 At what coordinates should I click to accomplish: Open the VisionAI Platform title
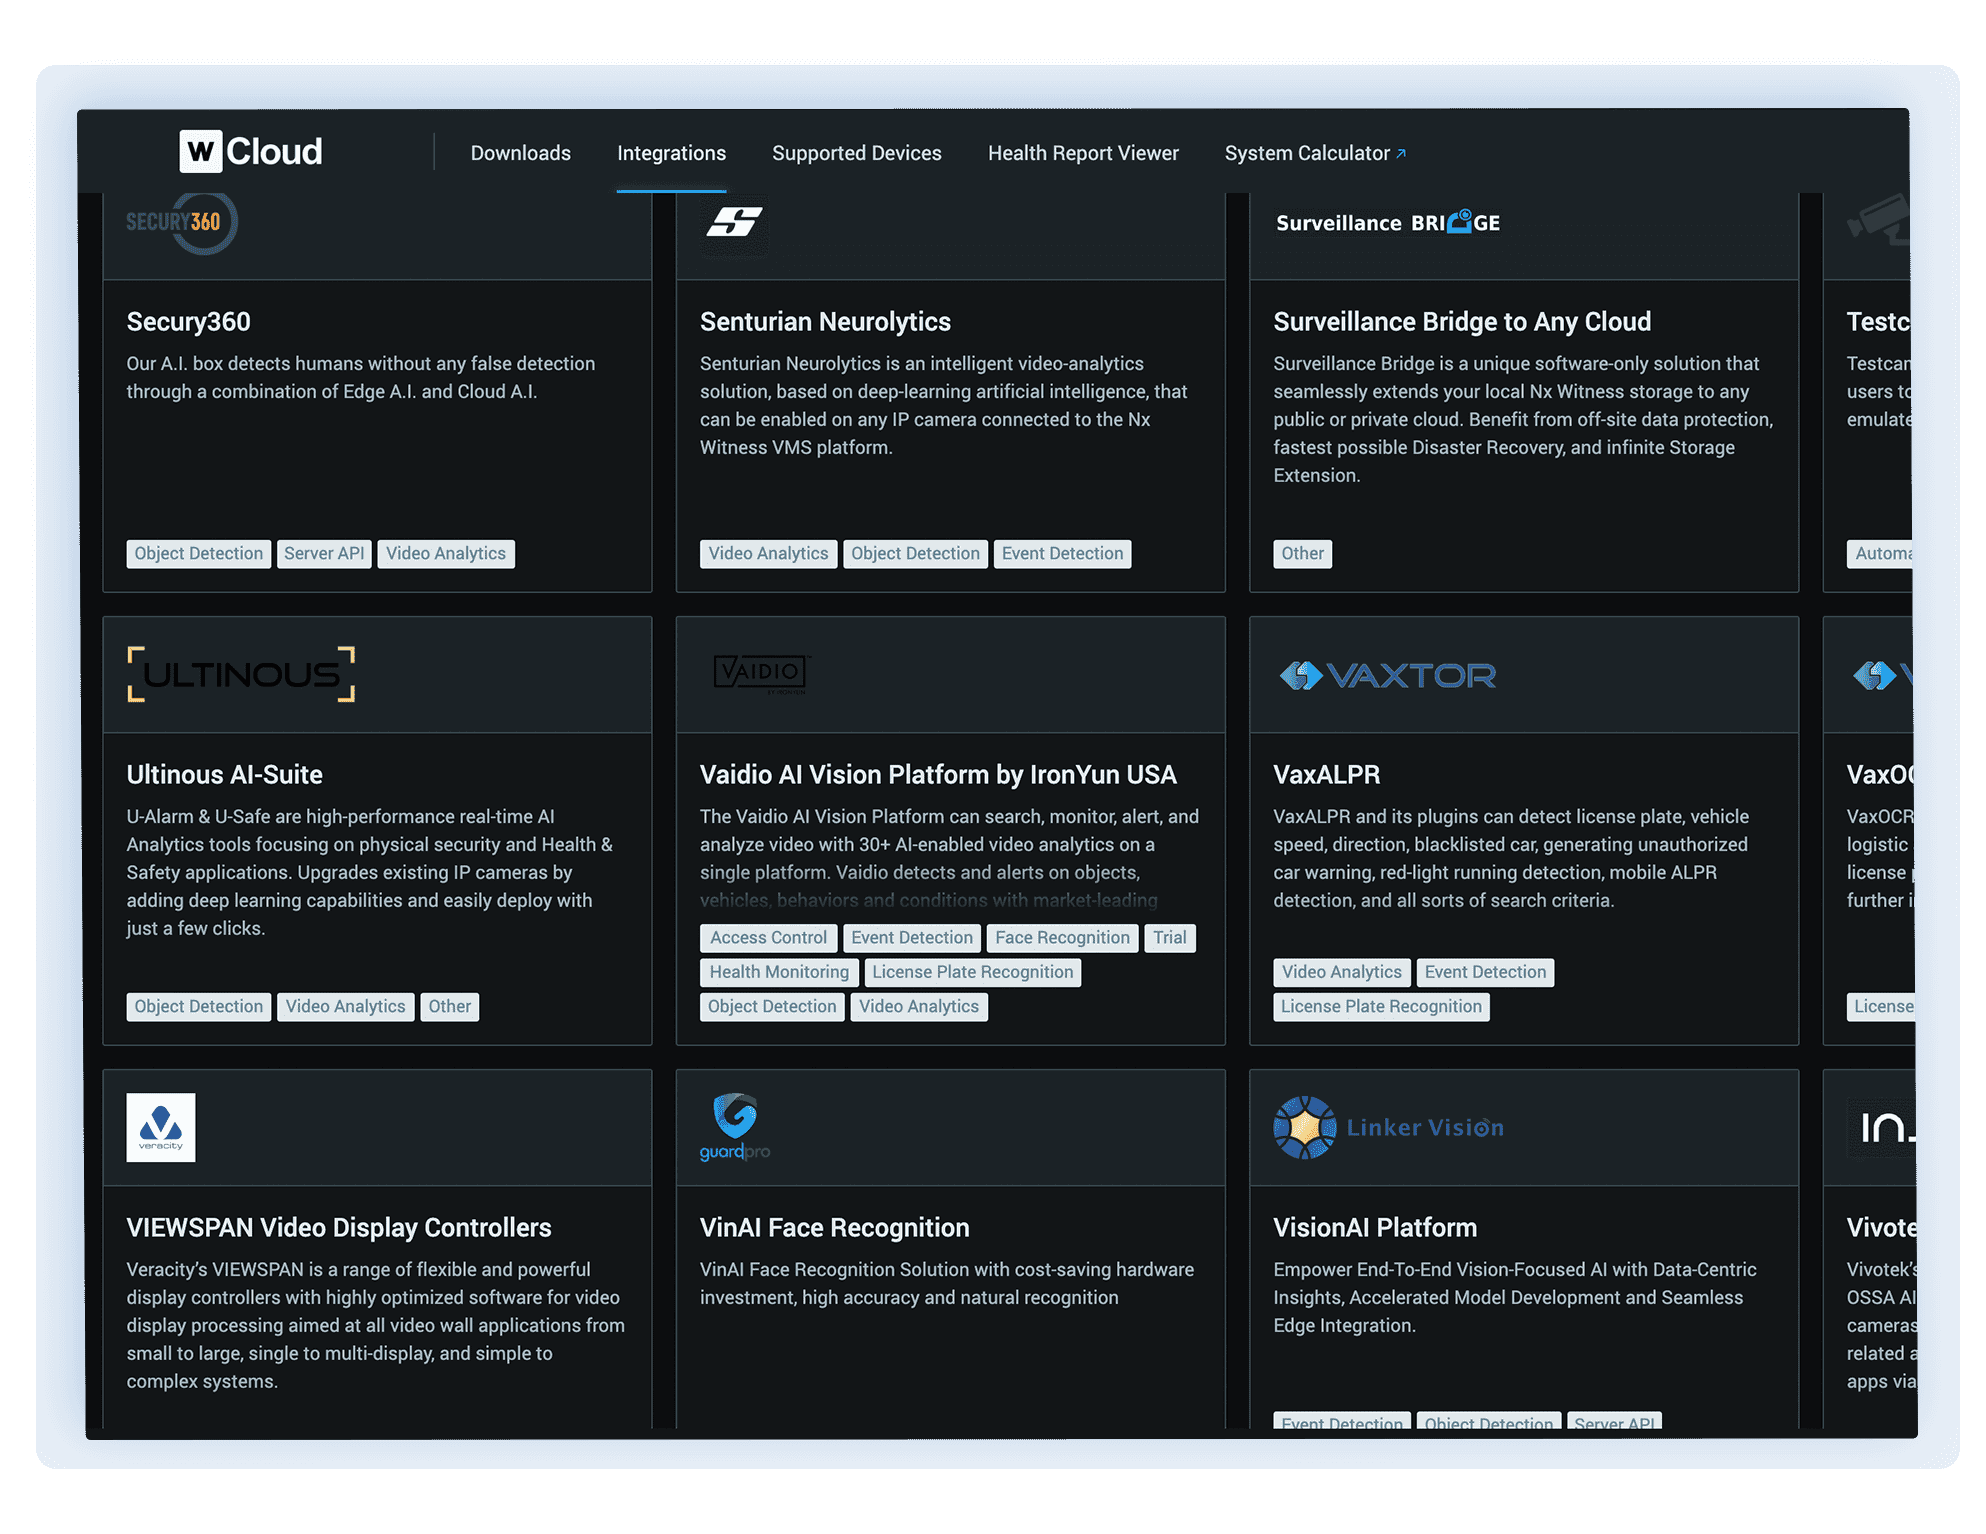tap(1375, 1228)
